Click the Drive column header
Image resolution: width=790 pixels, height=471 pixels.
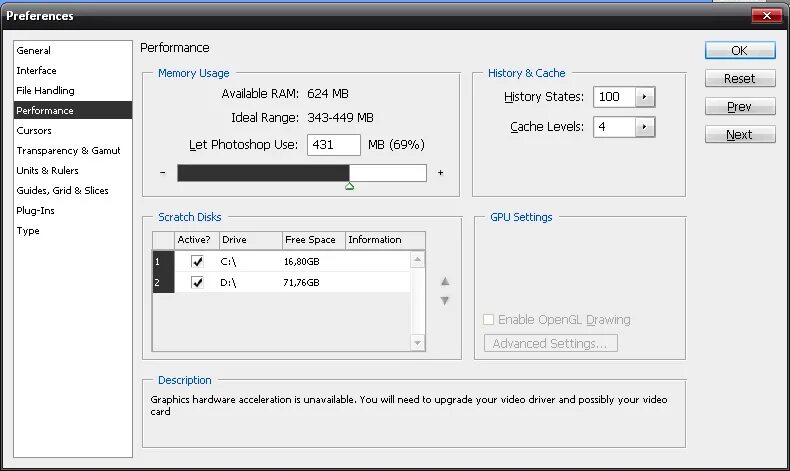pyautogui.click(x=251, y=240)
